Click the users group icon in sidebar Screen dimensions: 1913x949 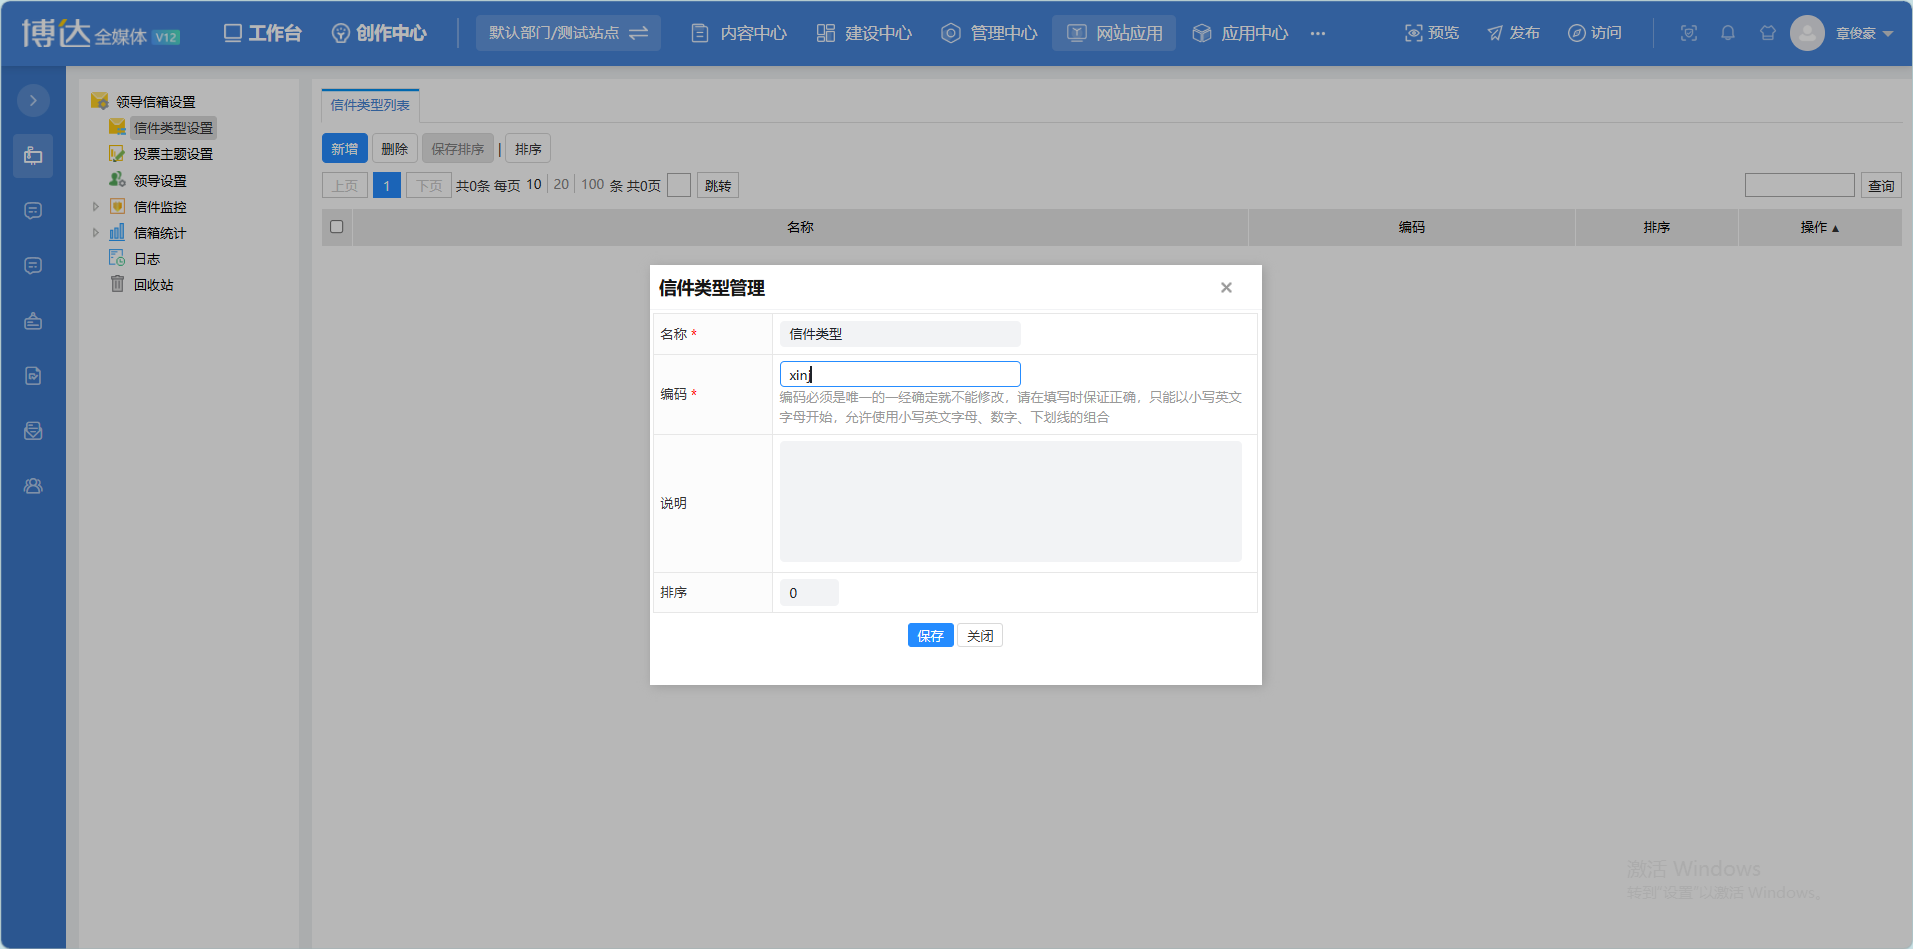pos(33,486)
